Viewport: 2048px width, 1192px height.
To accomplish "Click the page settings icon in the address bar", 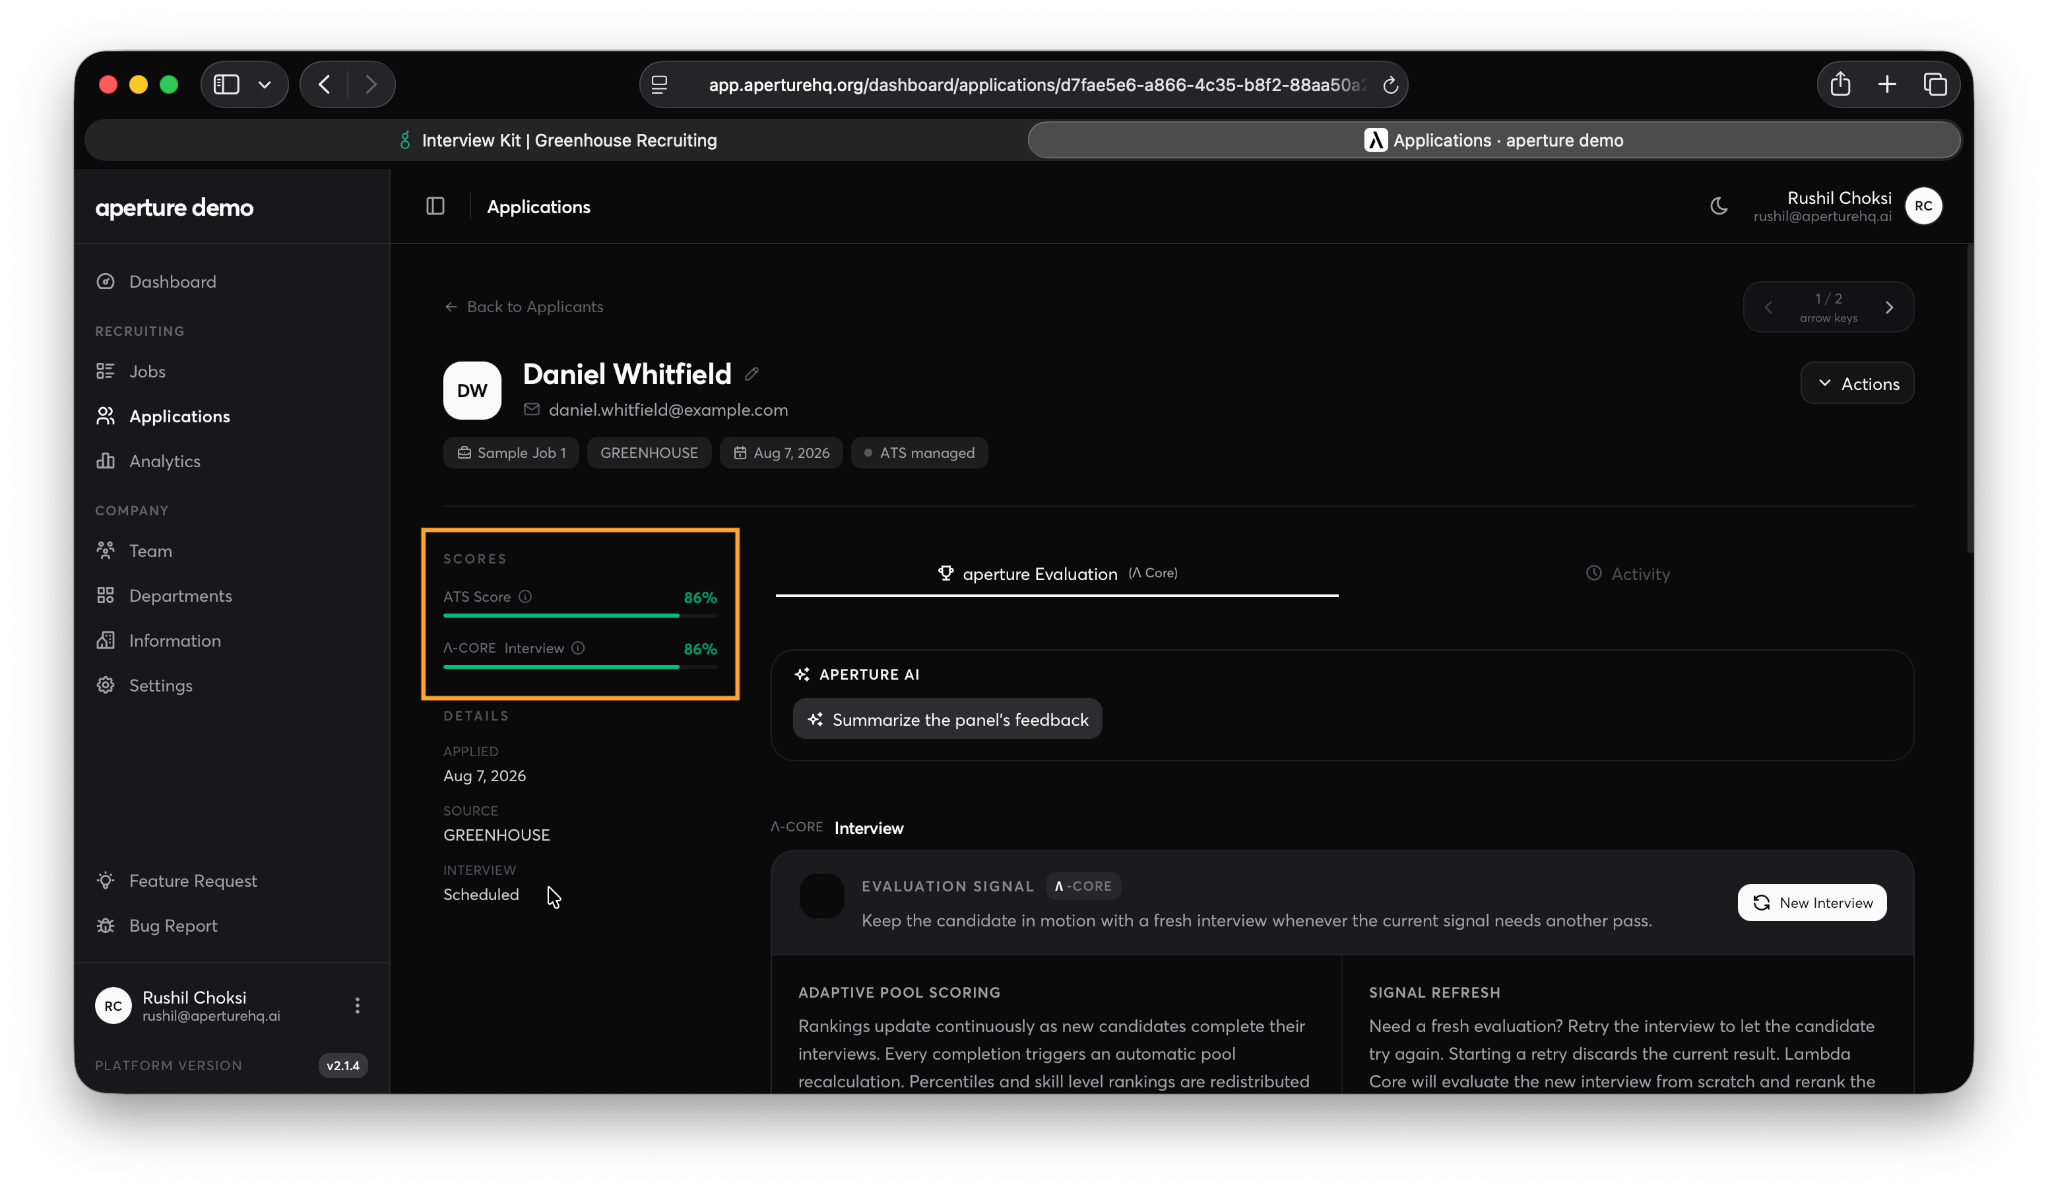I will (660, 85).
